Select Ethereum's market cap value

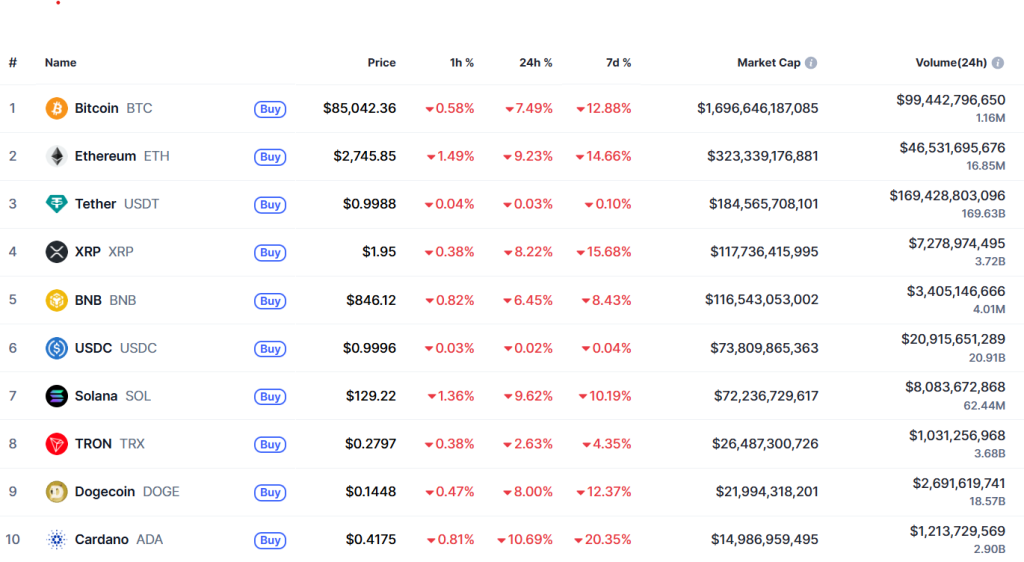tap(762, 156)
